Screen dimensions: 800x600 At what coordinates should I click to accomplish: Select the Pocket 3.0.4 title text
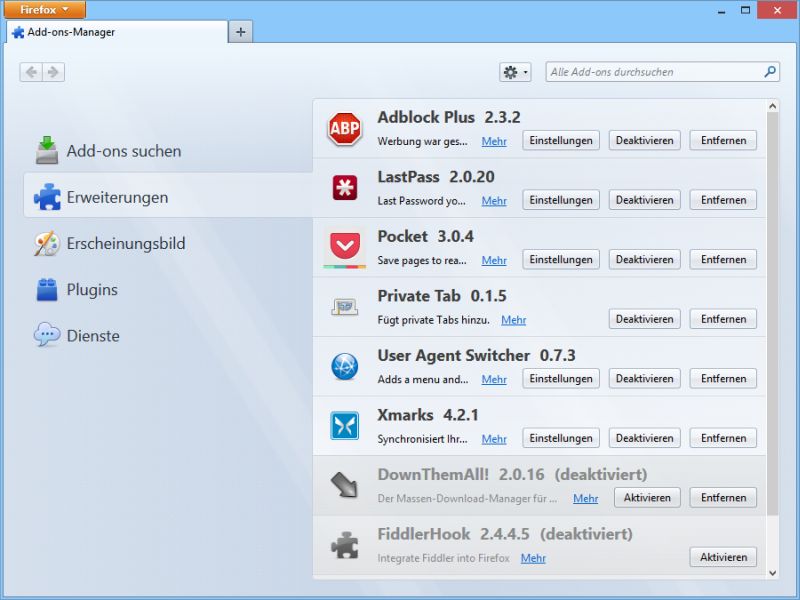point(426,236)
